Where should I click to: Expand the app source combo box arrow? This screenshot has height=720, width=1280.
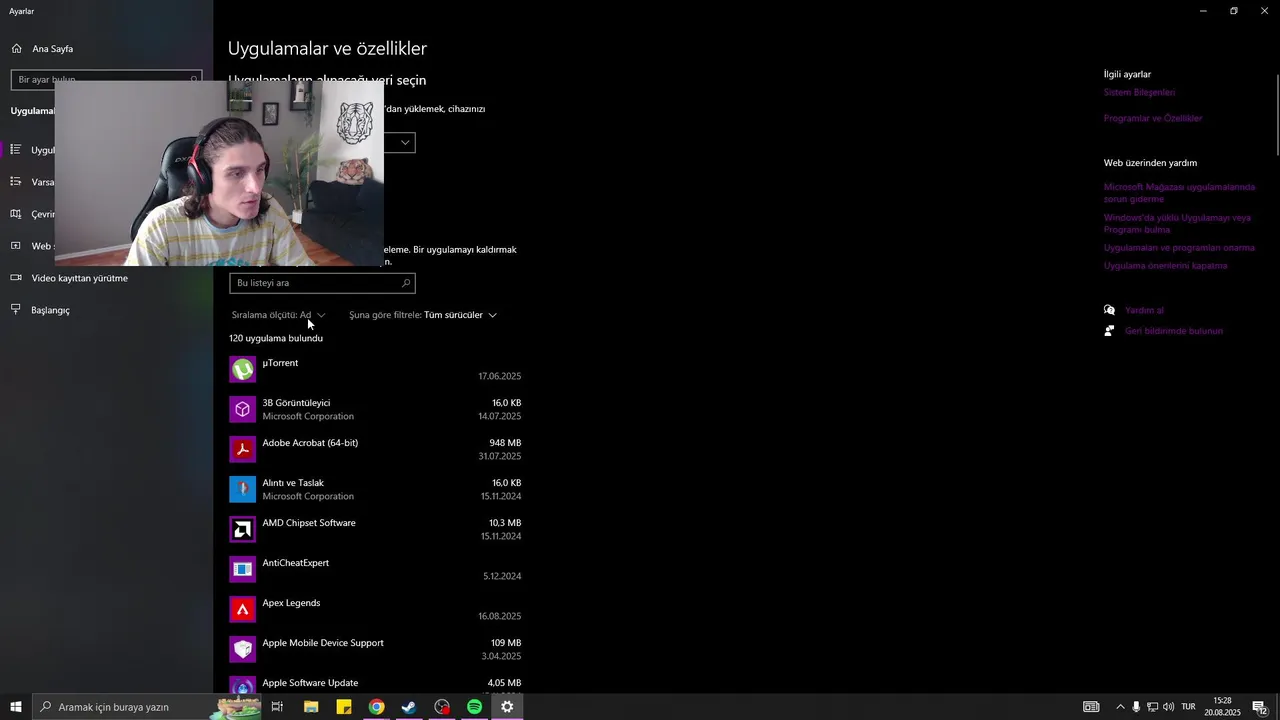click(x=405, y=143)
